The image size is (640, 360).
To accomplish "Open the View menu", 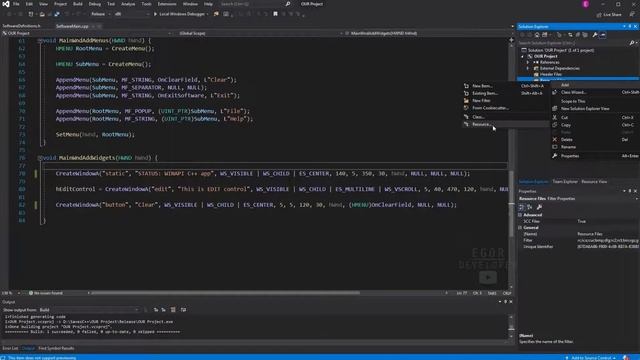I will click(43, 4).
